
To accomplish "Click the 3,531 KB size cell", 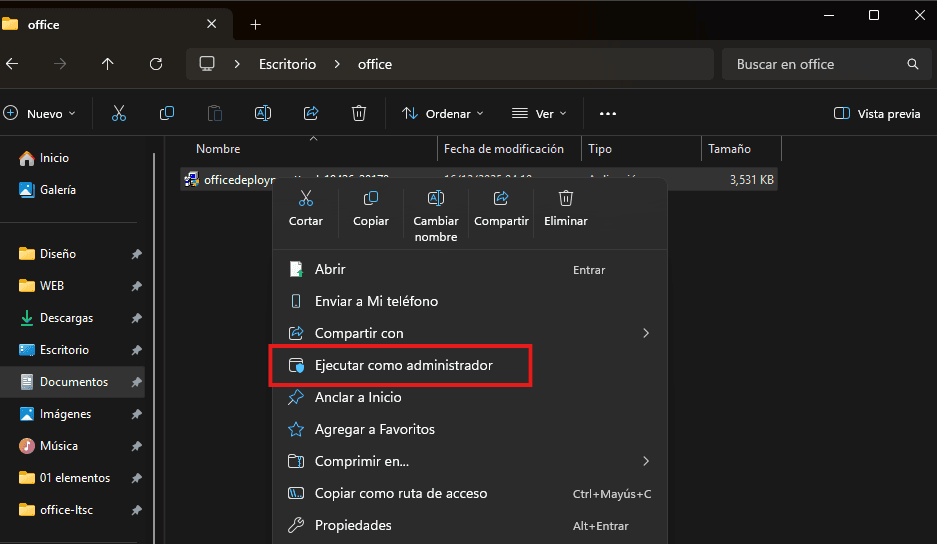I will pos(751,180).
